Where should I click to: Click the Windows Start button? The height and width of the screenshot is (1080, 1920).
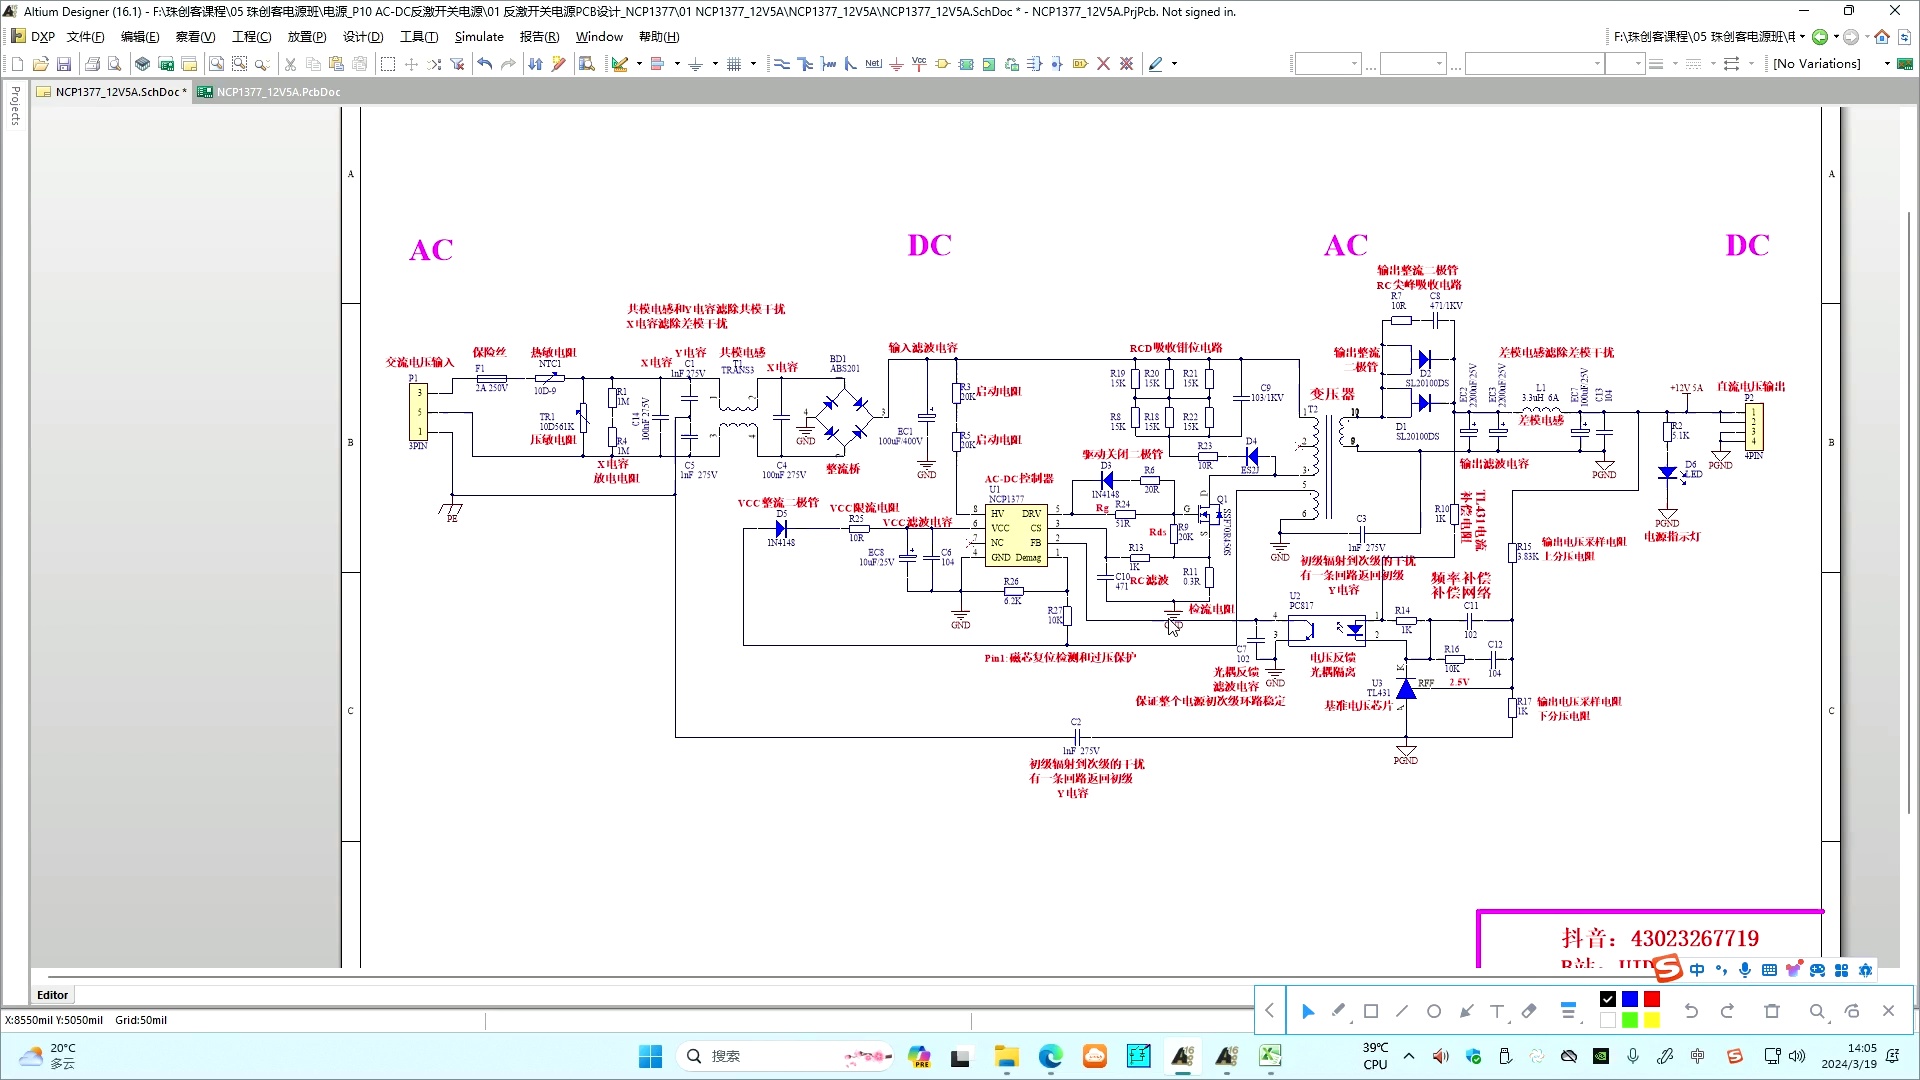click(x=650, y=1056)
